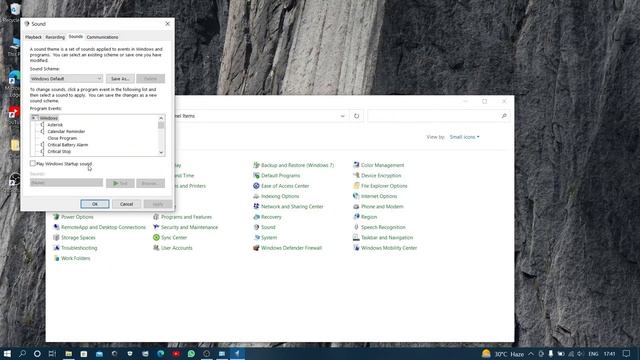Click the Region globe icon
Image resolution: width=640 pixels, height=360 pixels.
click(356, 217)
